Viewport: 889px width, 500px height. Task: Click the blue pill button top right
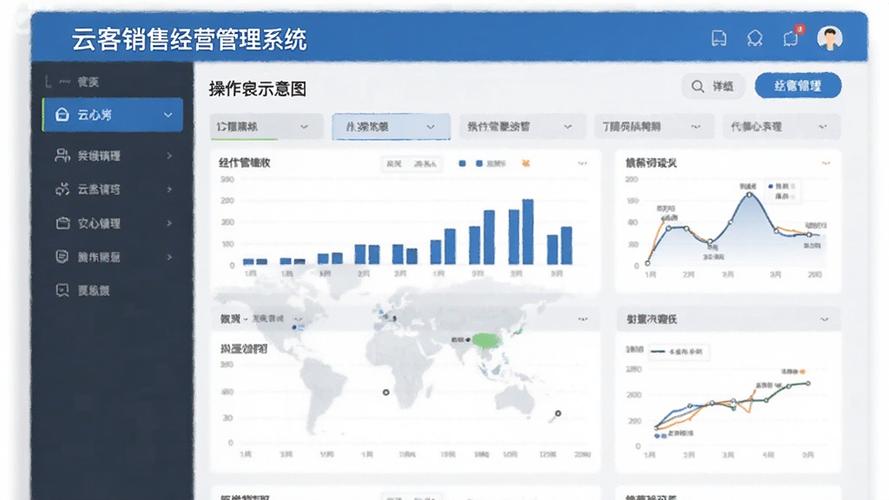coord(798,86)
